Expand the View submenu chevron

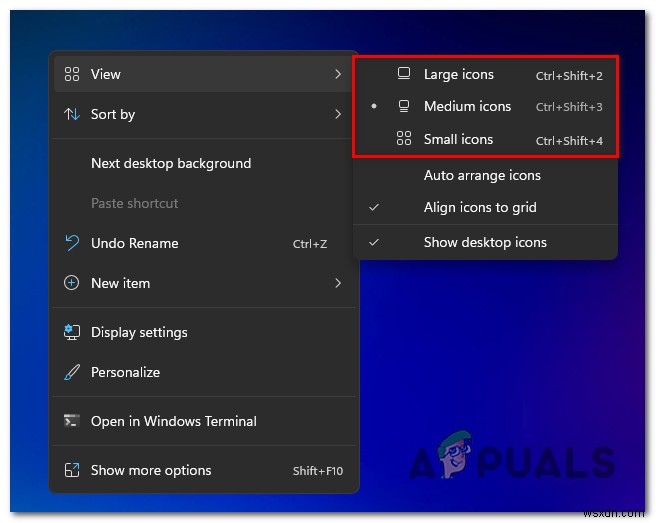[338, 74]
